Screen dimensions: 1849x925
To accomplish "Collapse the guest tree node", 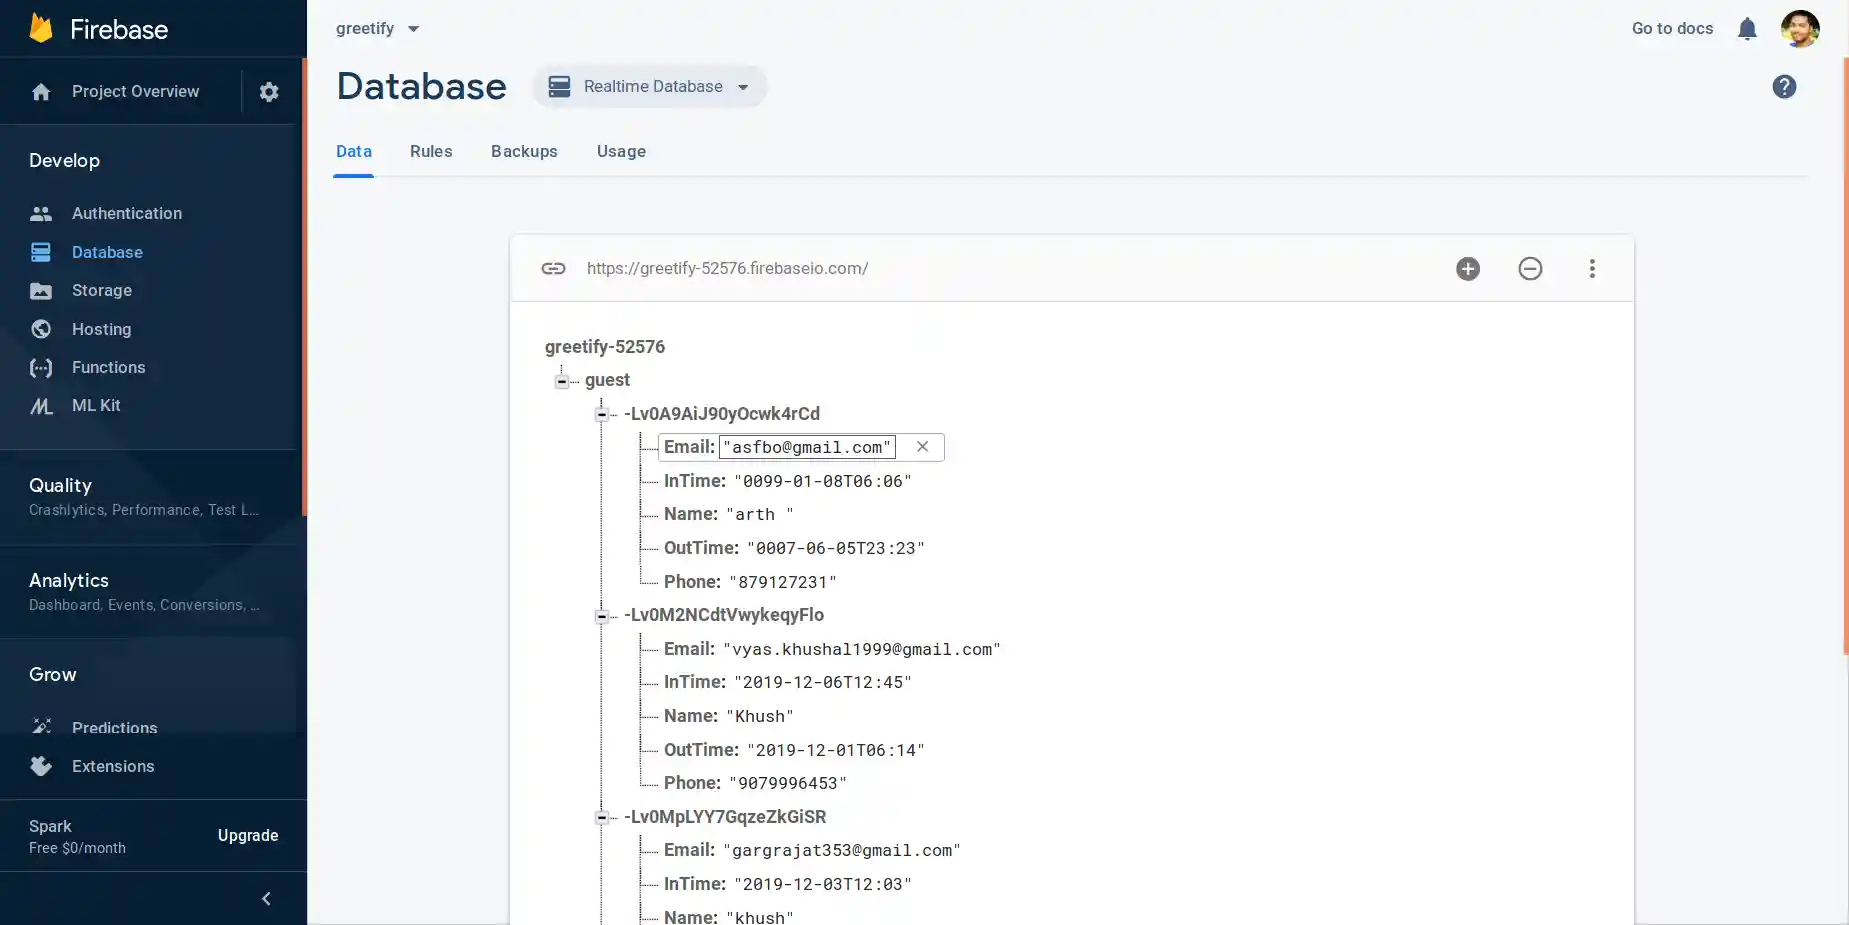I will coord(562,381).
